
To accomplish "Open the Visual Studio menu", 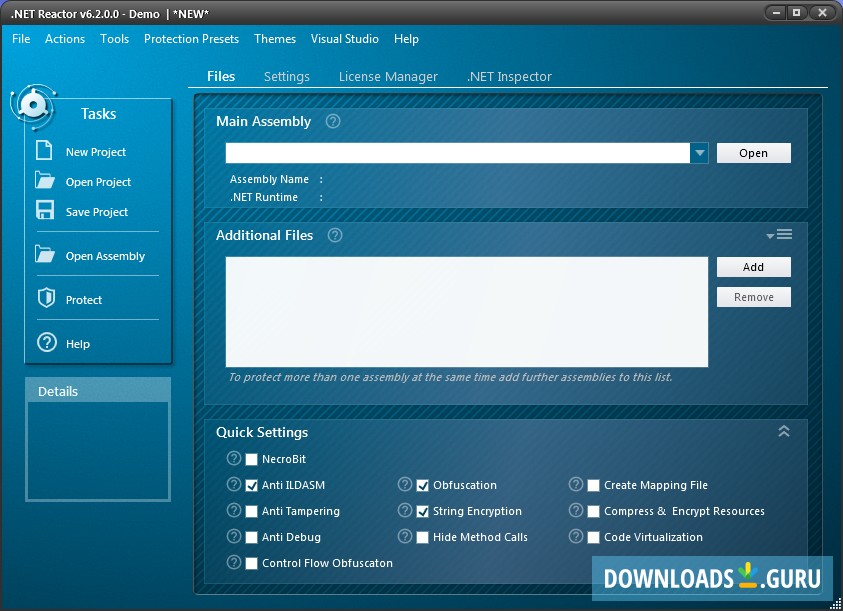I will click(345, 39).
